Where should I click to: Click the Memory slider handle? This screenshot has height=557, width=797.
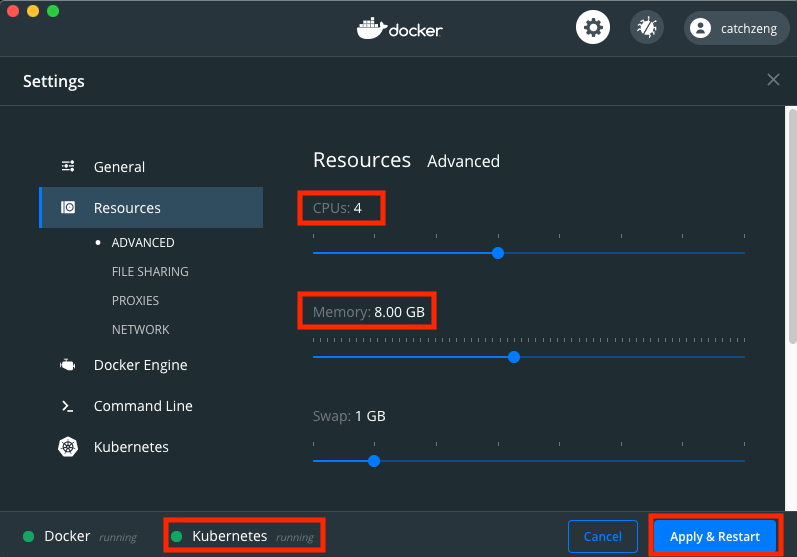pos(514,357)
